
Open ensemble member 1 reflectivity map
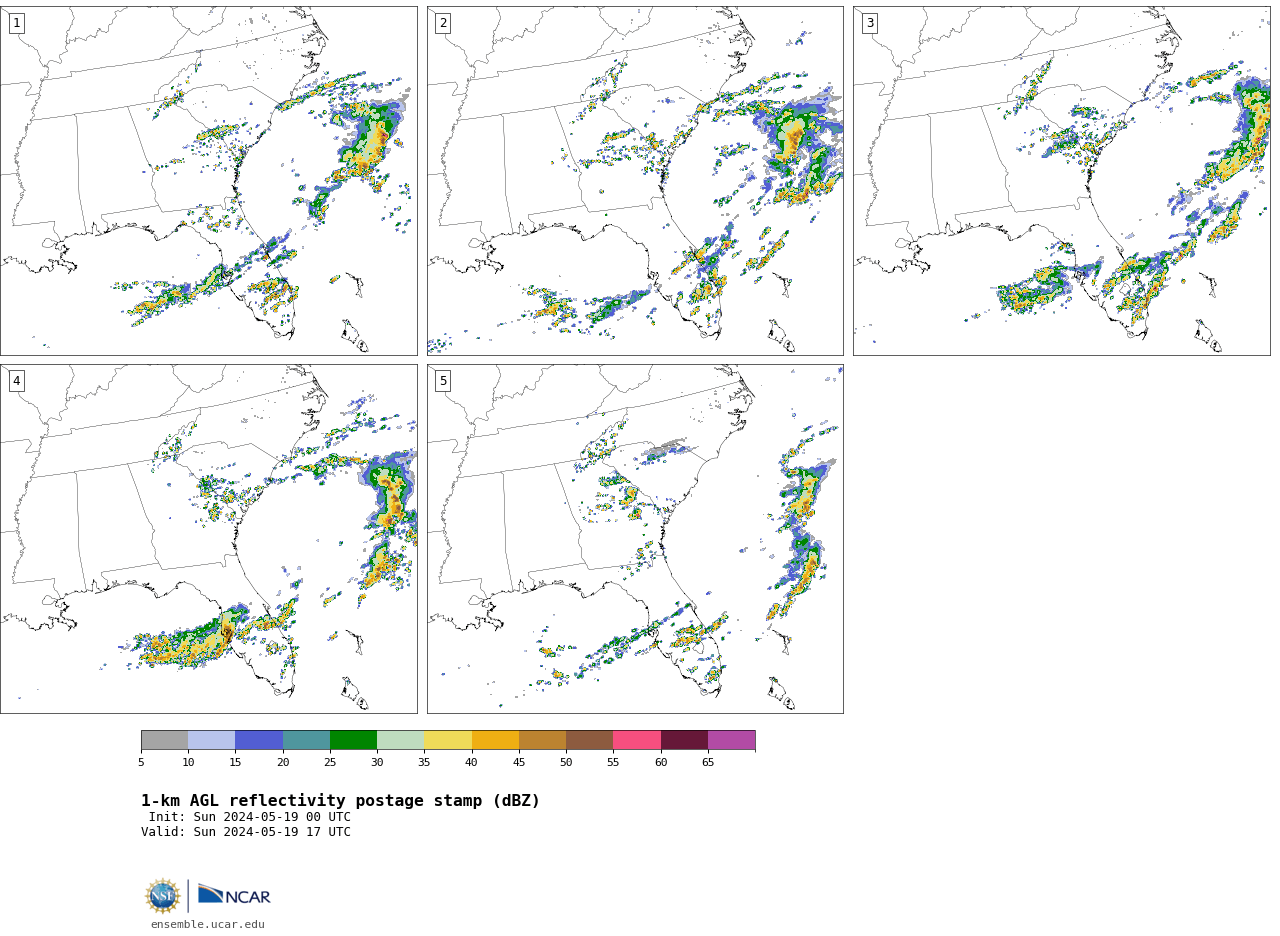208,181
